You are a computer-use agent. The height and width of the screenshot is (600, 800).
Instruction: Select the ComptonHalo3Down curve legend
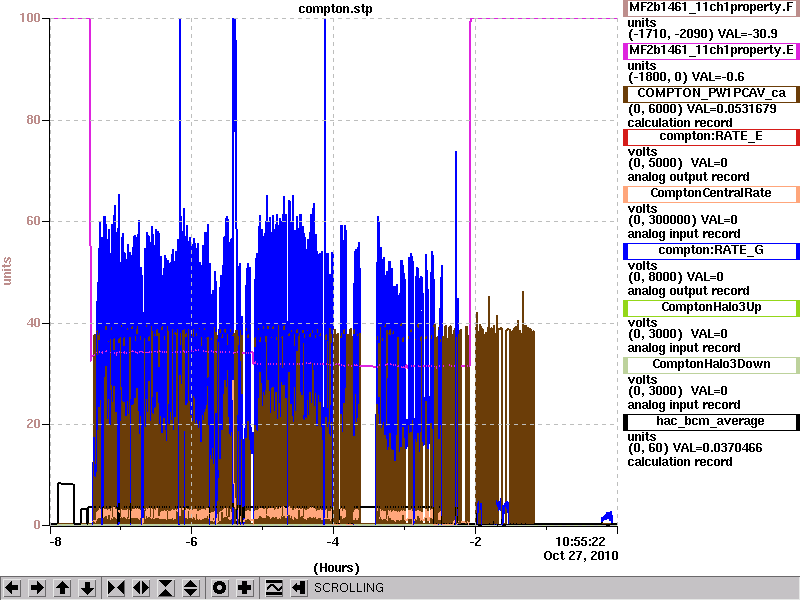click(711, 364)
